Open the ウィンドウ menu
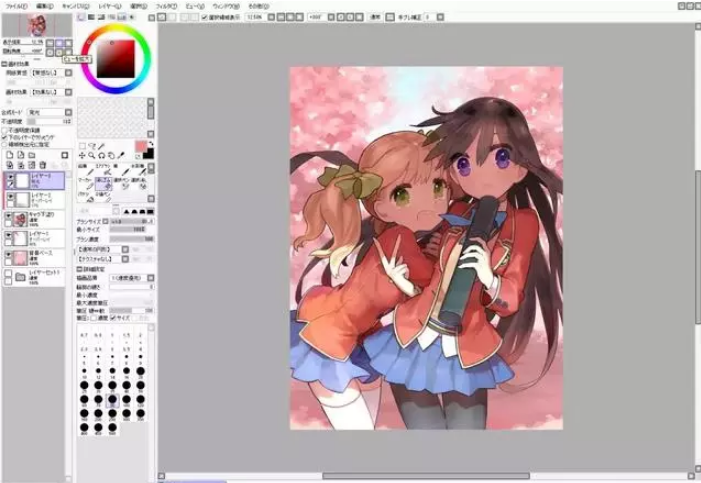 coord(226,6)
